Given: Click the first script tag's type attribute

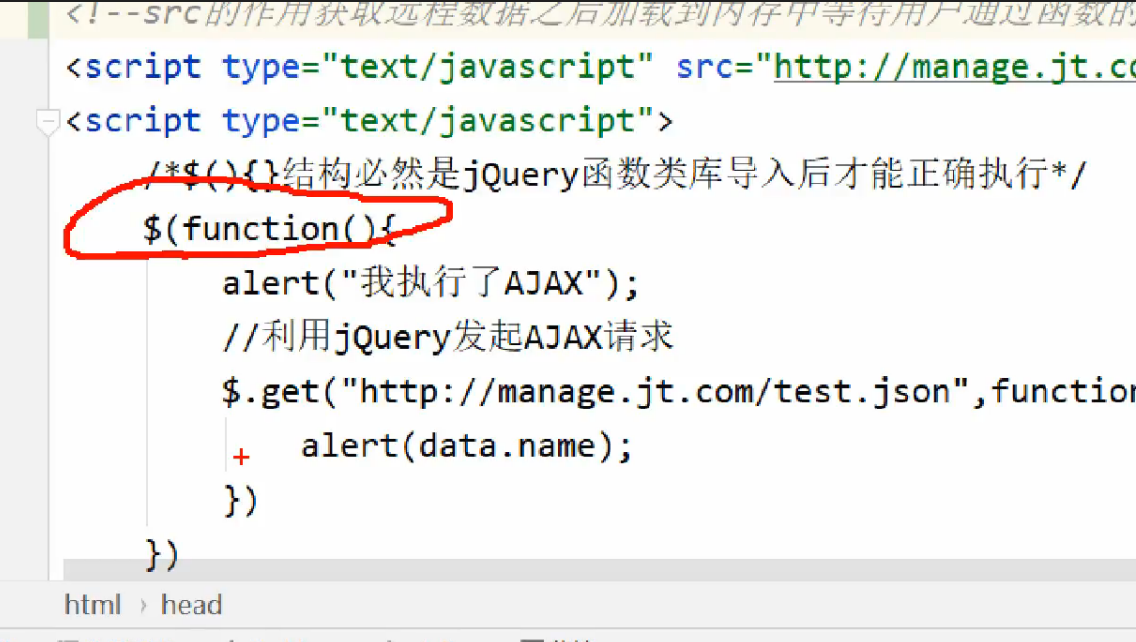Looking at the screenshot, I should (437, 67).
